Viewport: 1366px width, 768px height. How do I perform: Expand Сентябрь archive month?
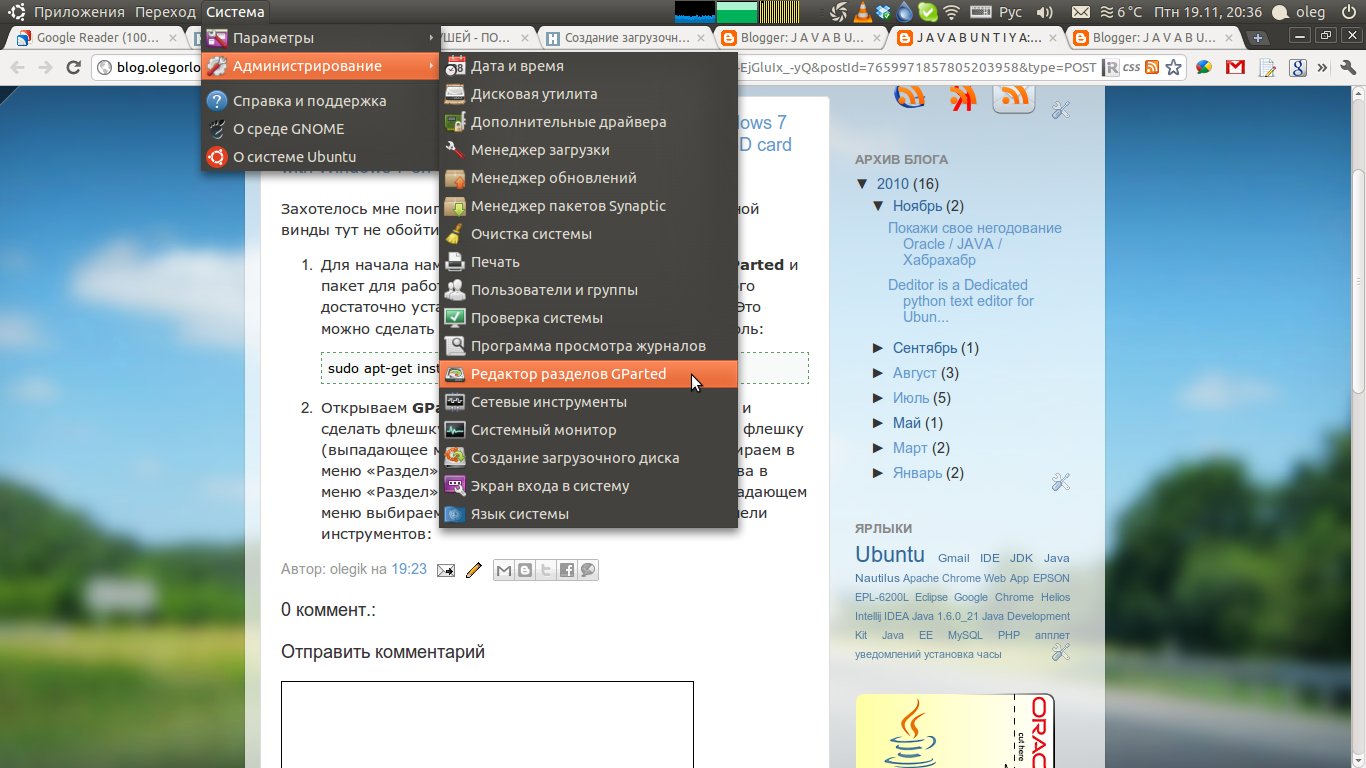879,348
